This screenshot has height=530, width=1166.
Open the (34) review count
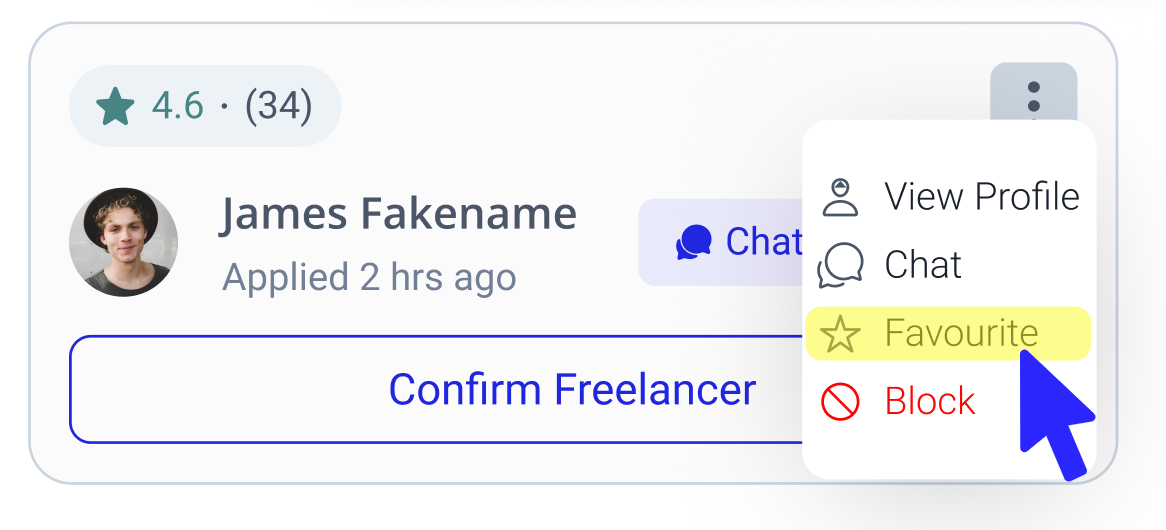pos(278,106)
